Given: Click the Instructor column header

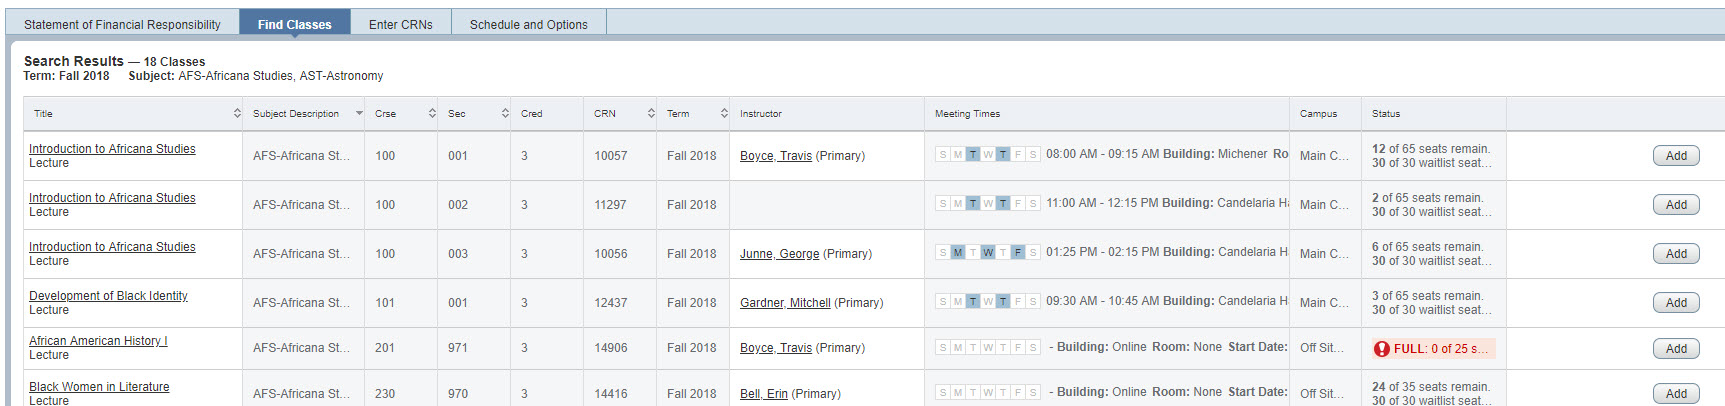Looking at the screenshot, I should coord(761,114).
